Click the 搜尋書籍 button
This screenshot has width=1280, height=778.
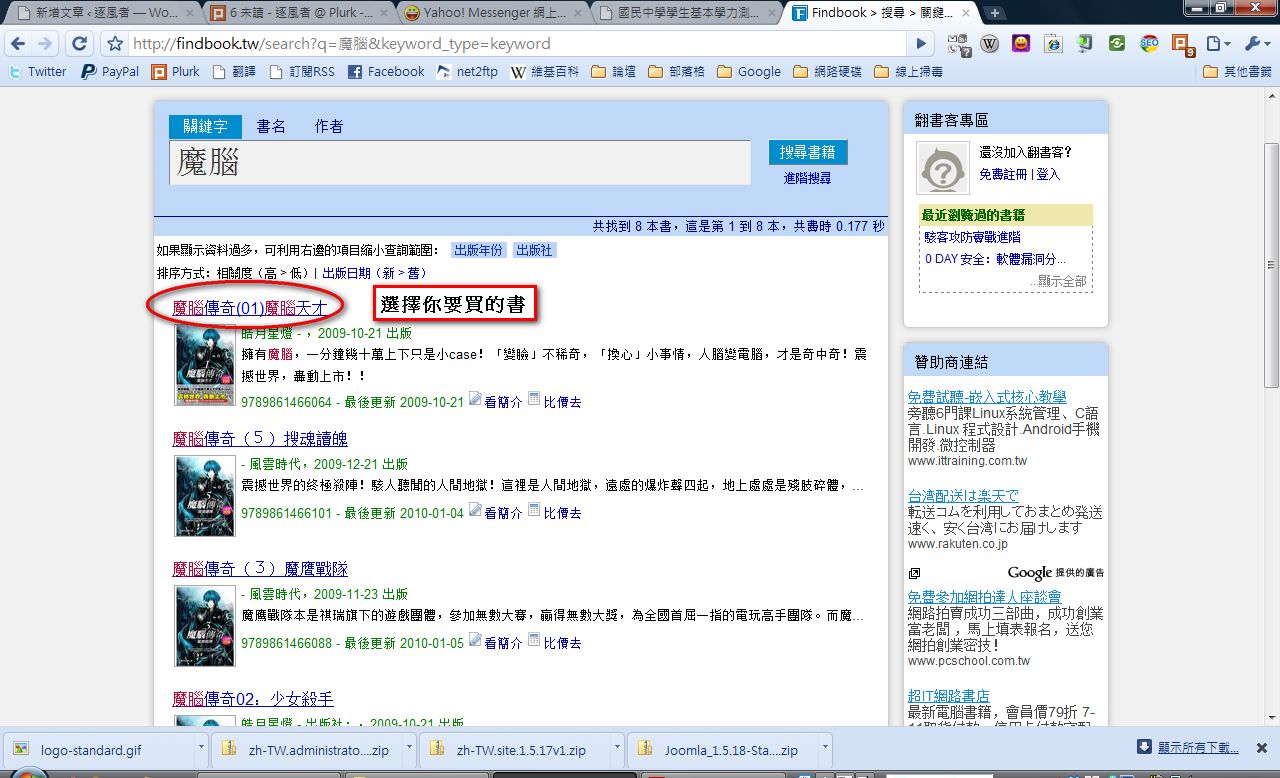(x=808, y=152)
